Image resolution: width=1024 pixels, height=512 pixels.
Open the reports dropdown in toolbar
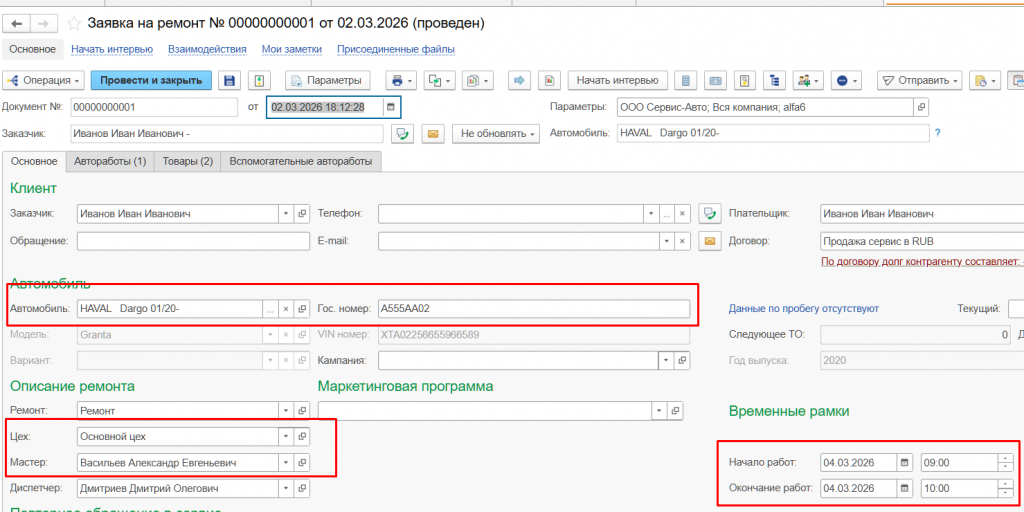[x=477, y=80]
